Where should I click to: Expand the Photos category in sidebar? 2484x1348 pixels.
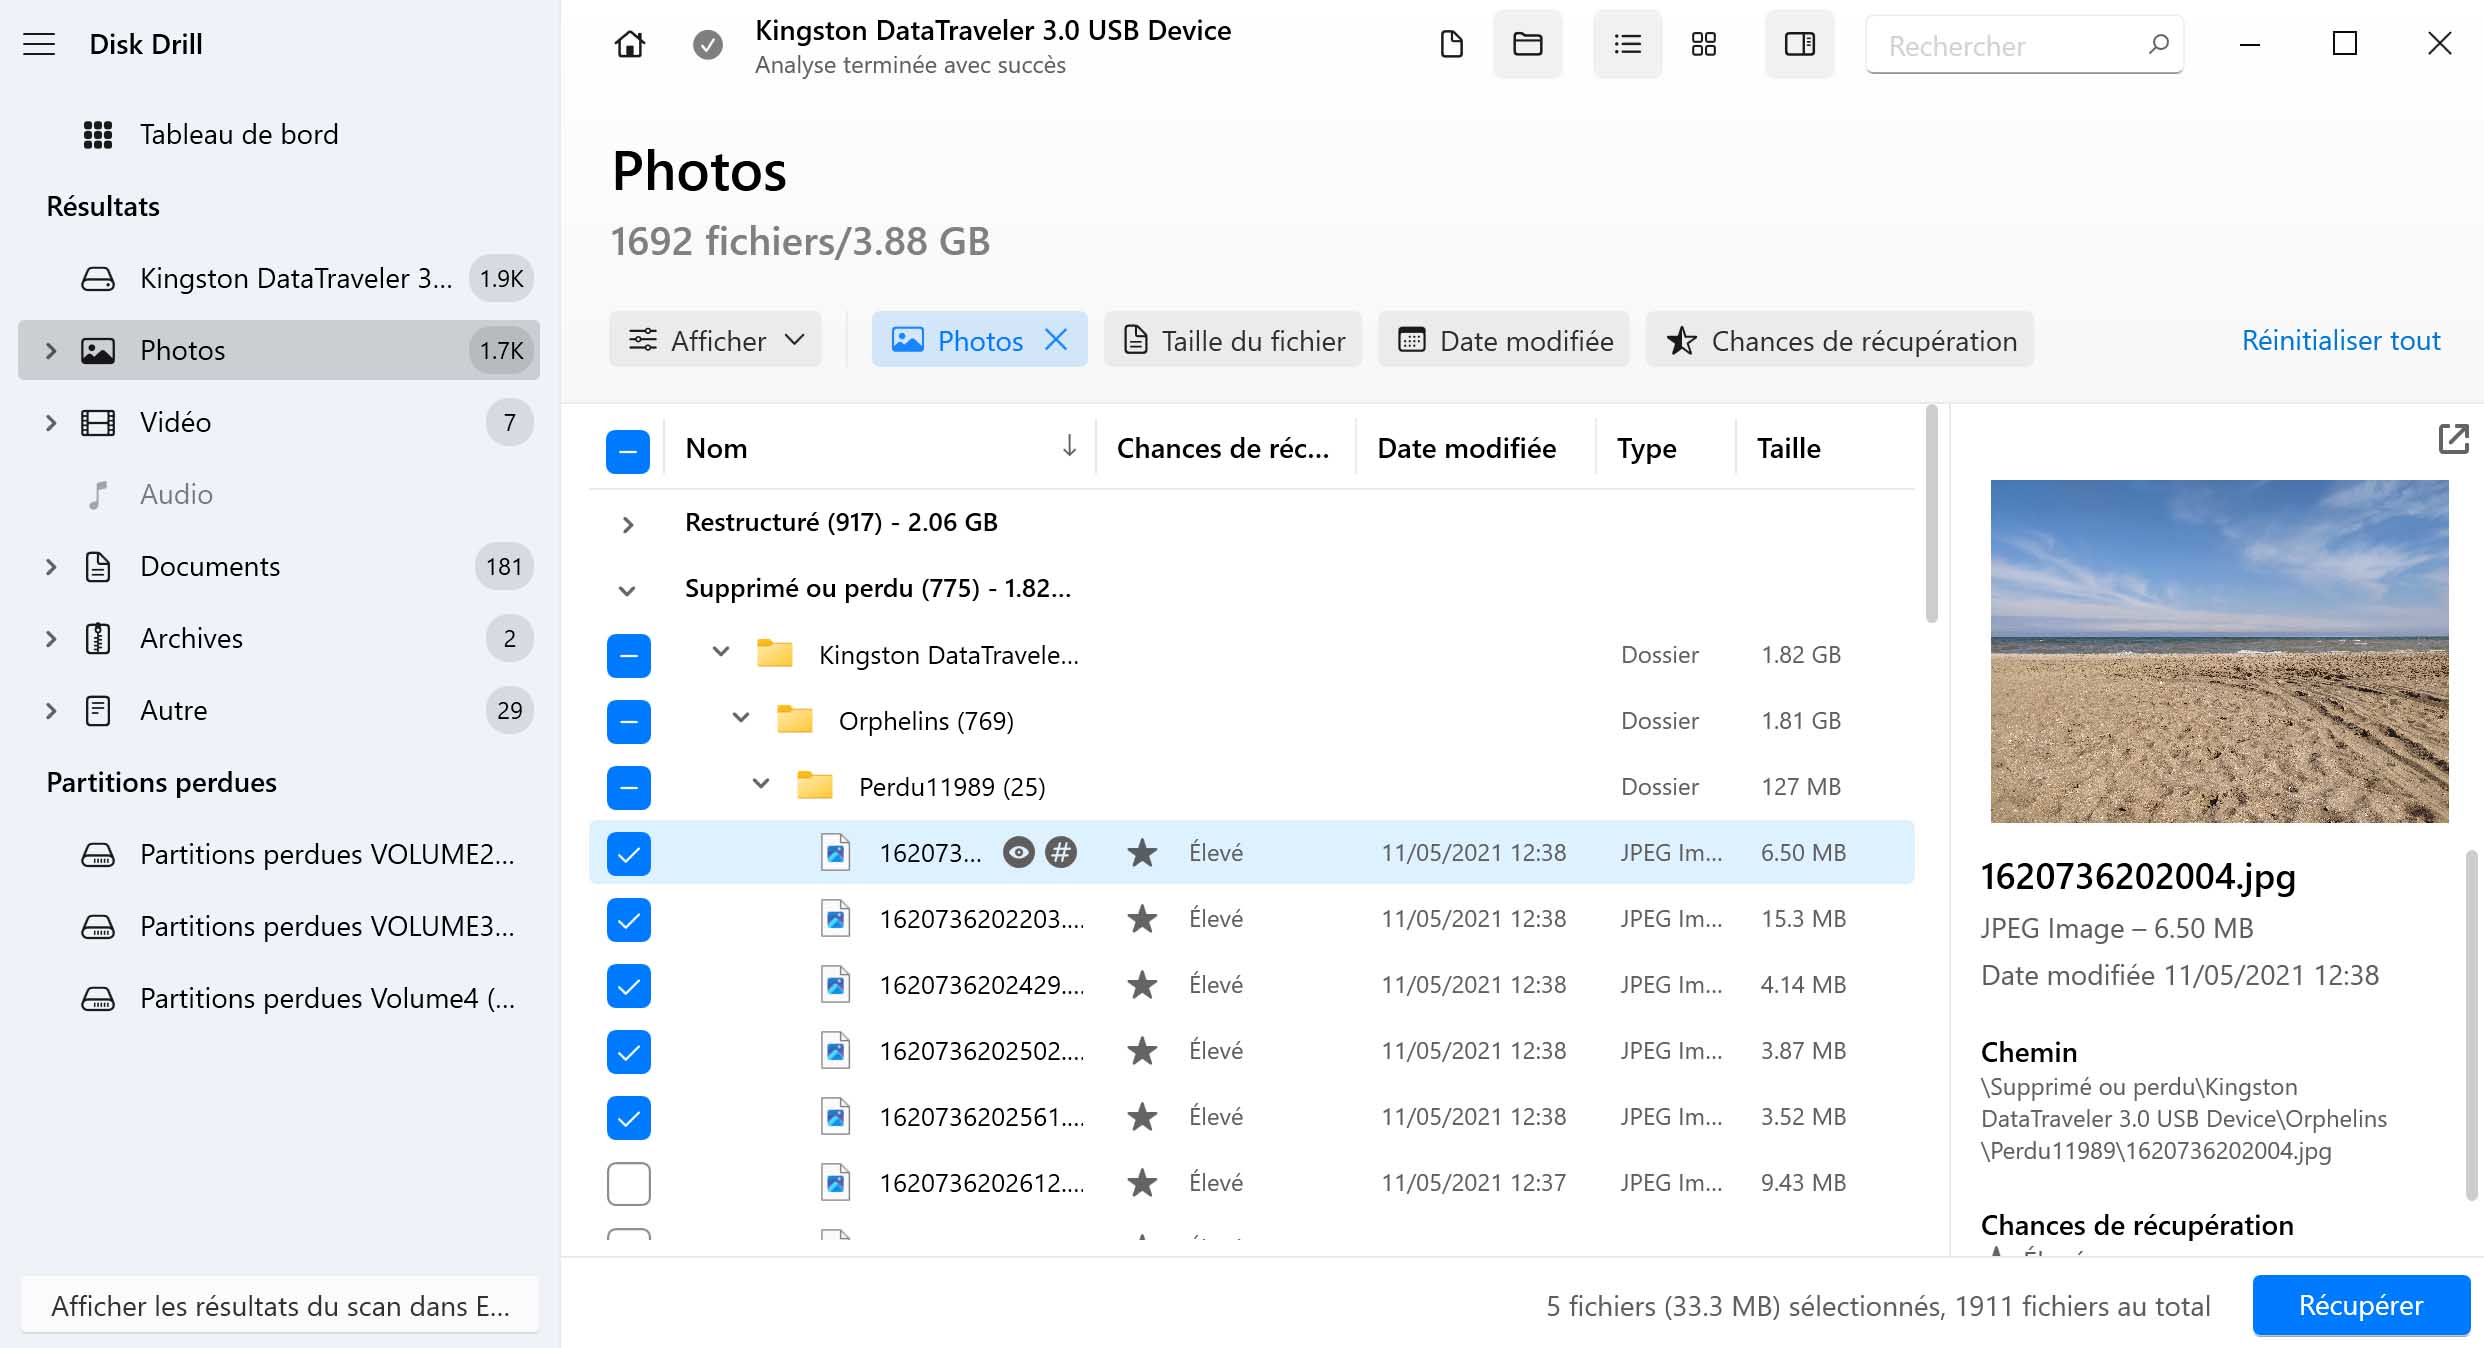(51, 350)
